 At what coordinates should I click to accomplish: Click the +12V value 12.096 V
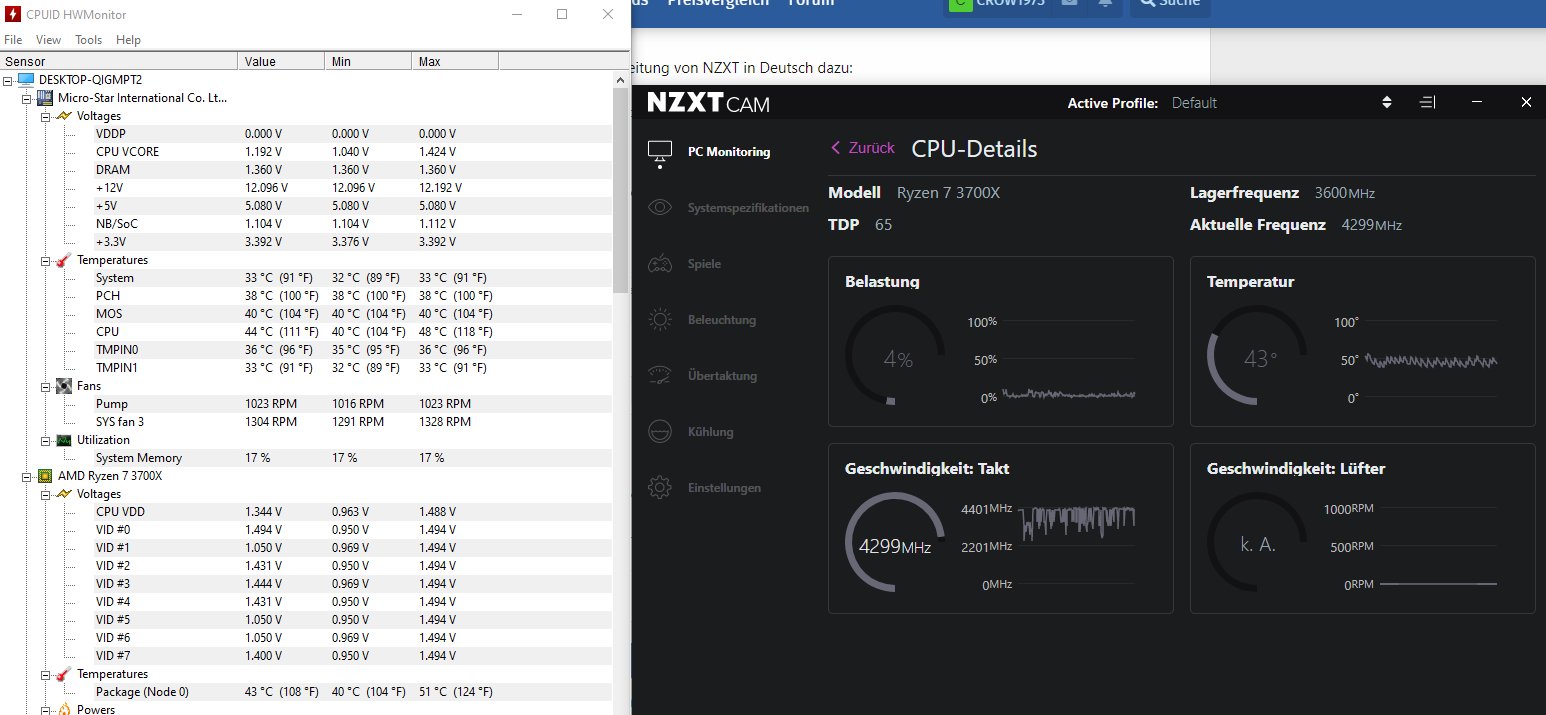coord(266,188)
